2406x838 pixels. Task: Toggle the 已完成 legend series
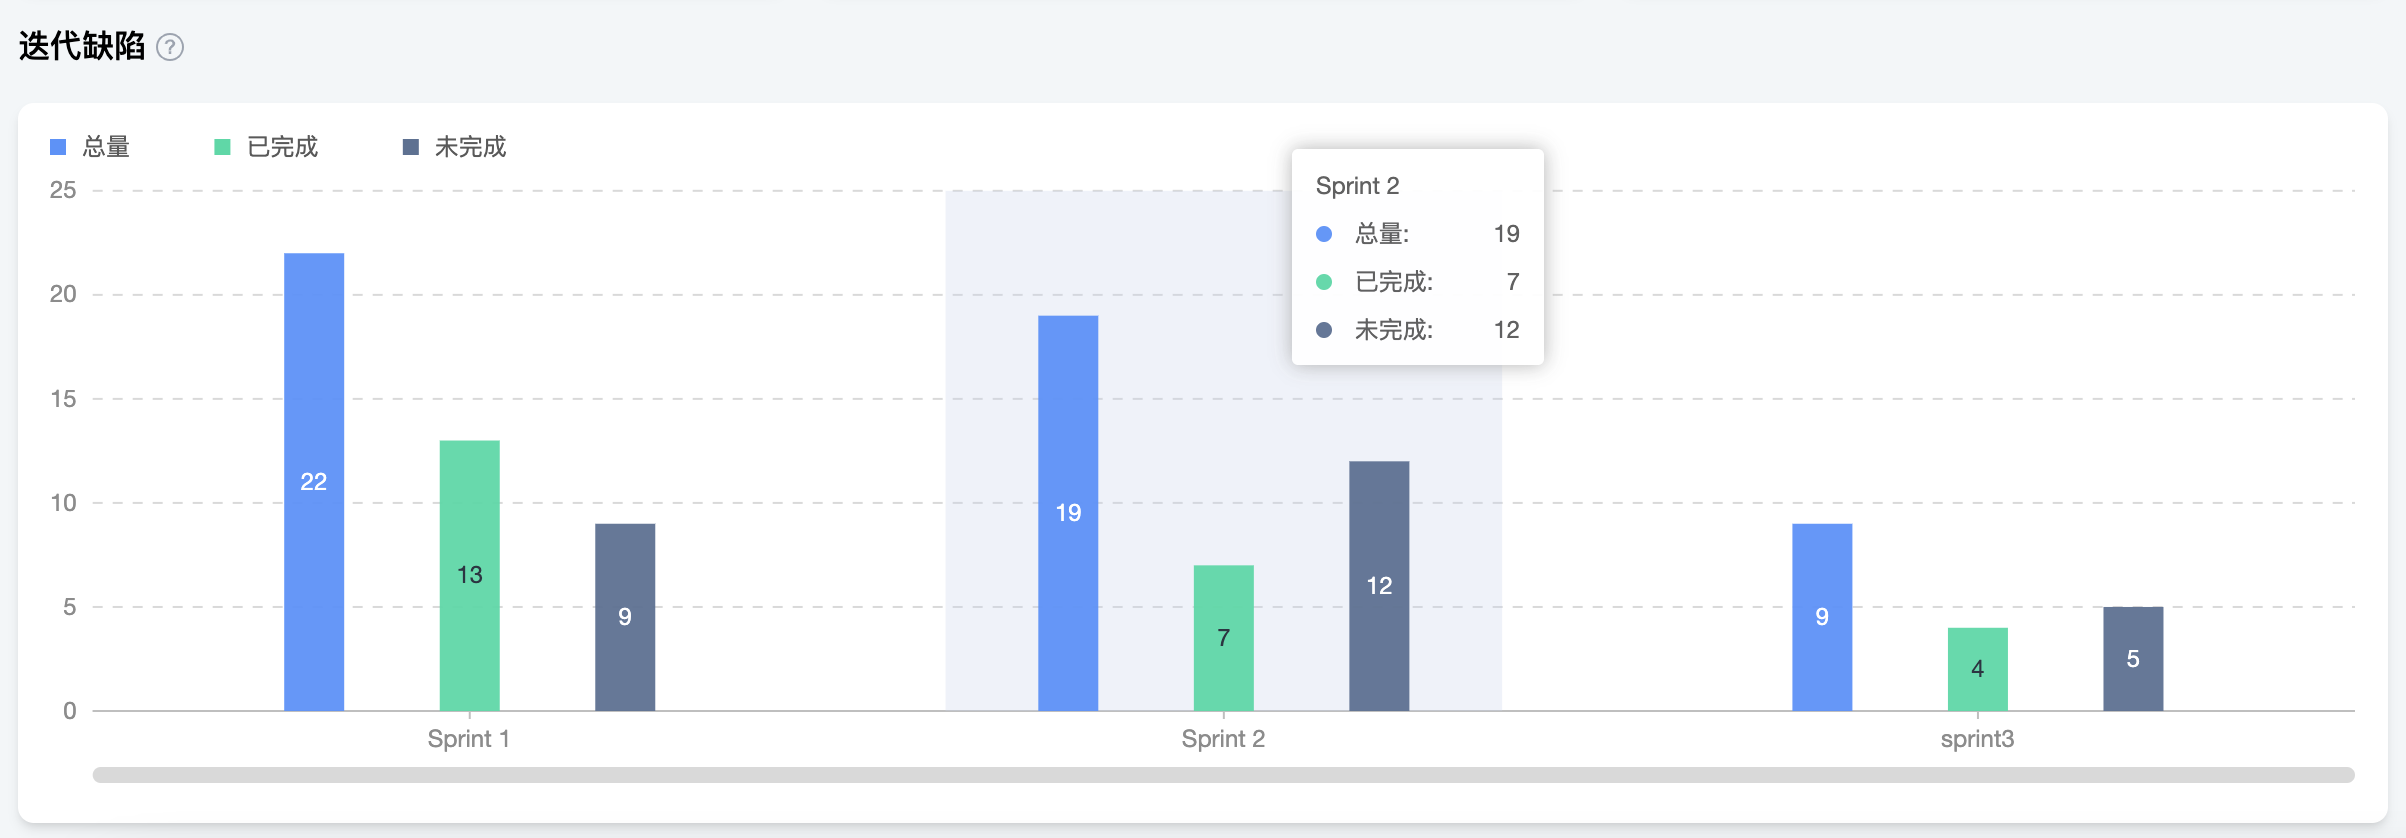(282, 147)
